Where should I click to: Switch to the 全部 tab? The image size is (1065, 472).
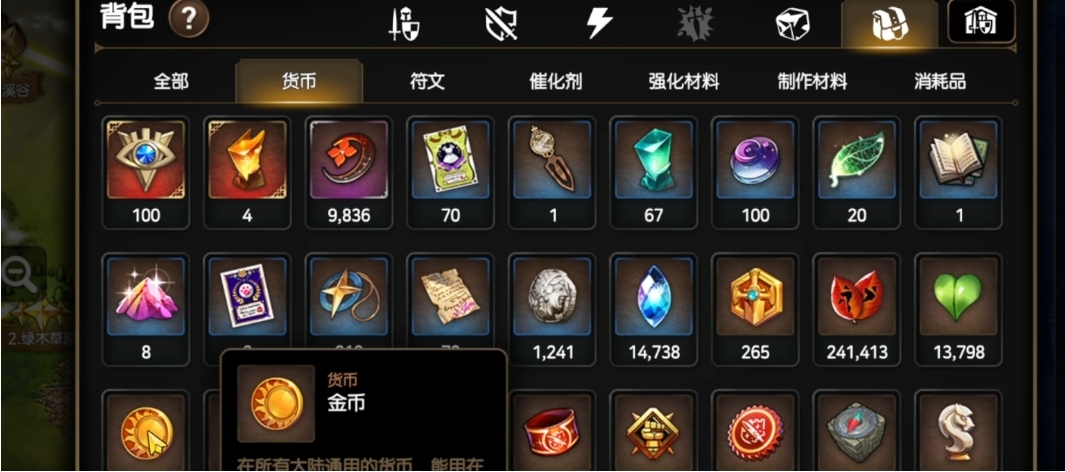[x=170, y=82]
